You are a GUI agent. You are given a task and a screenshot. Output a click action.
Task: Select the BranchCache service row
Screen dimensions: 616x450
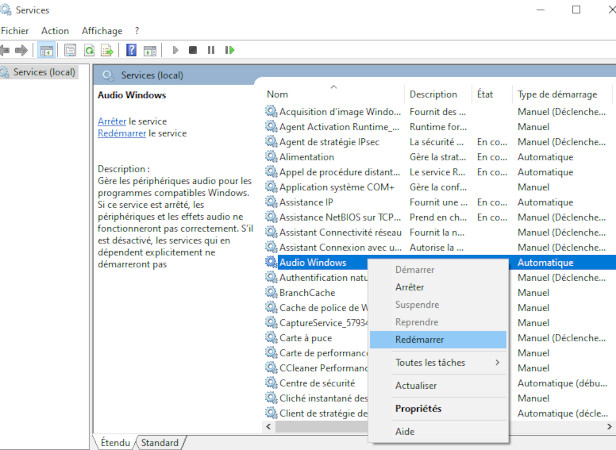point(306,293)
